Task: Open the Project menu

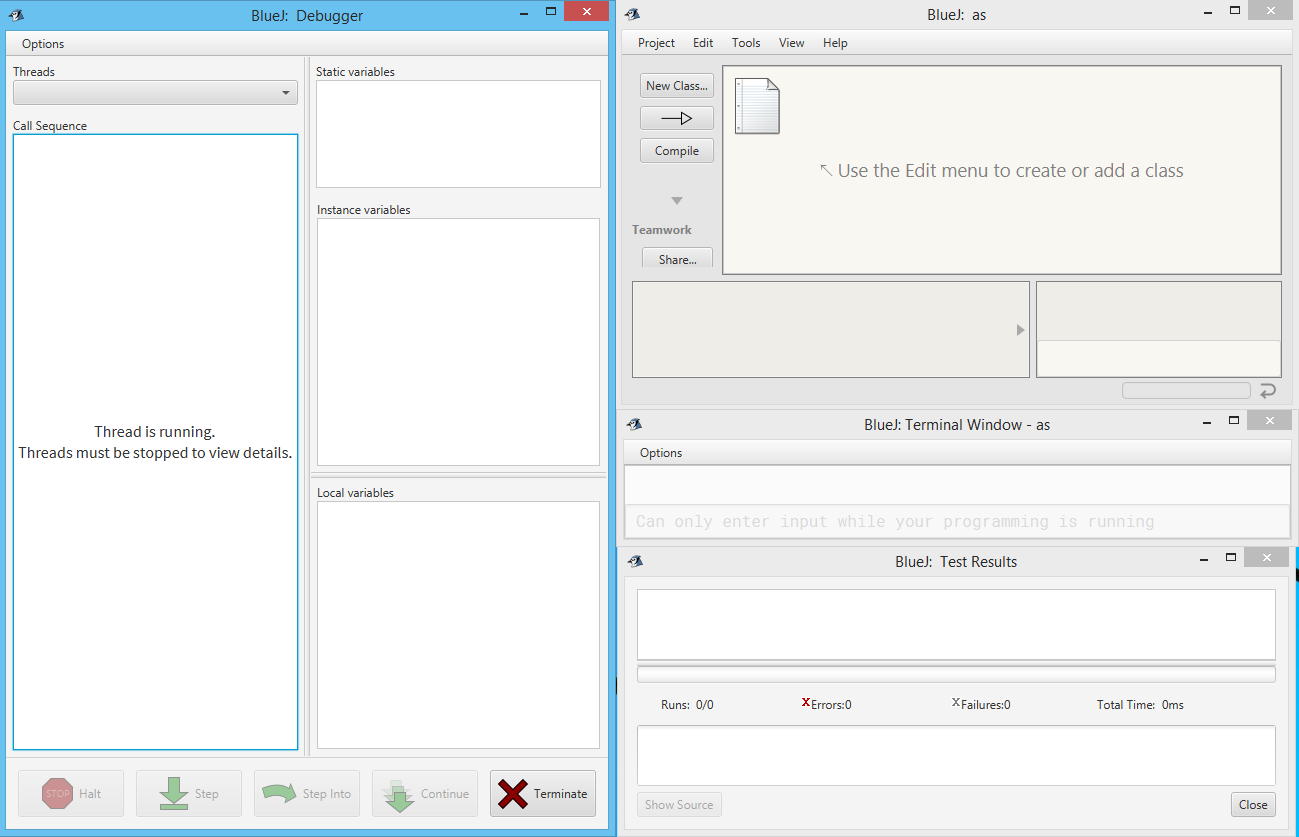Action: [x=656, y=43]
